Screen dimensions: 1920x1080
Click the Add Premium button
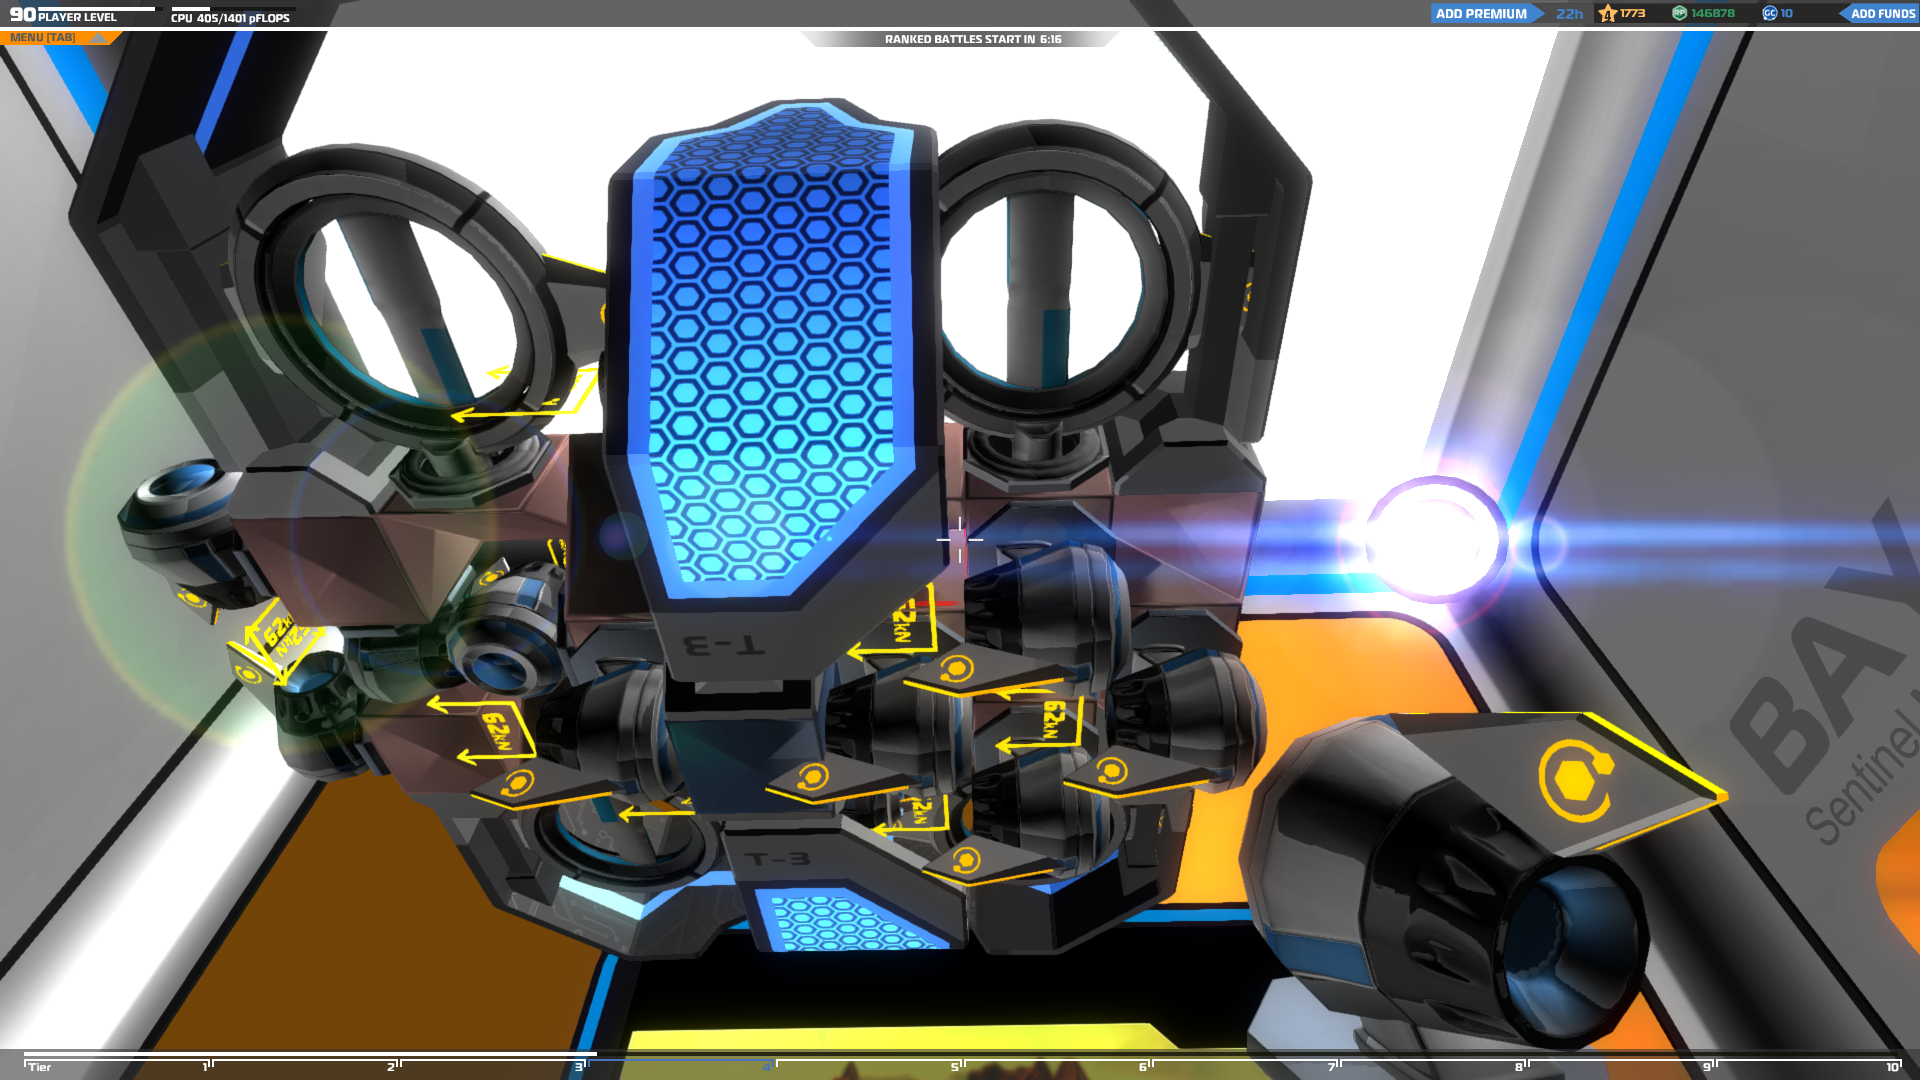(1481, 14)
